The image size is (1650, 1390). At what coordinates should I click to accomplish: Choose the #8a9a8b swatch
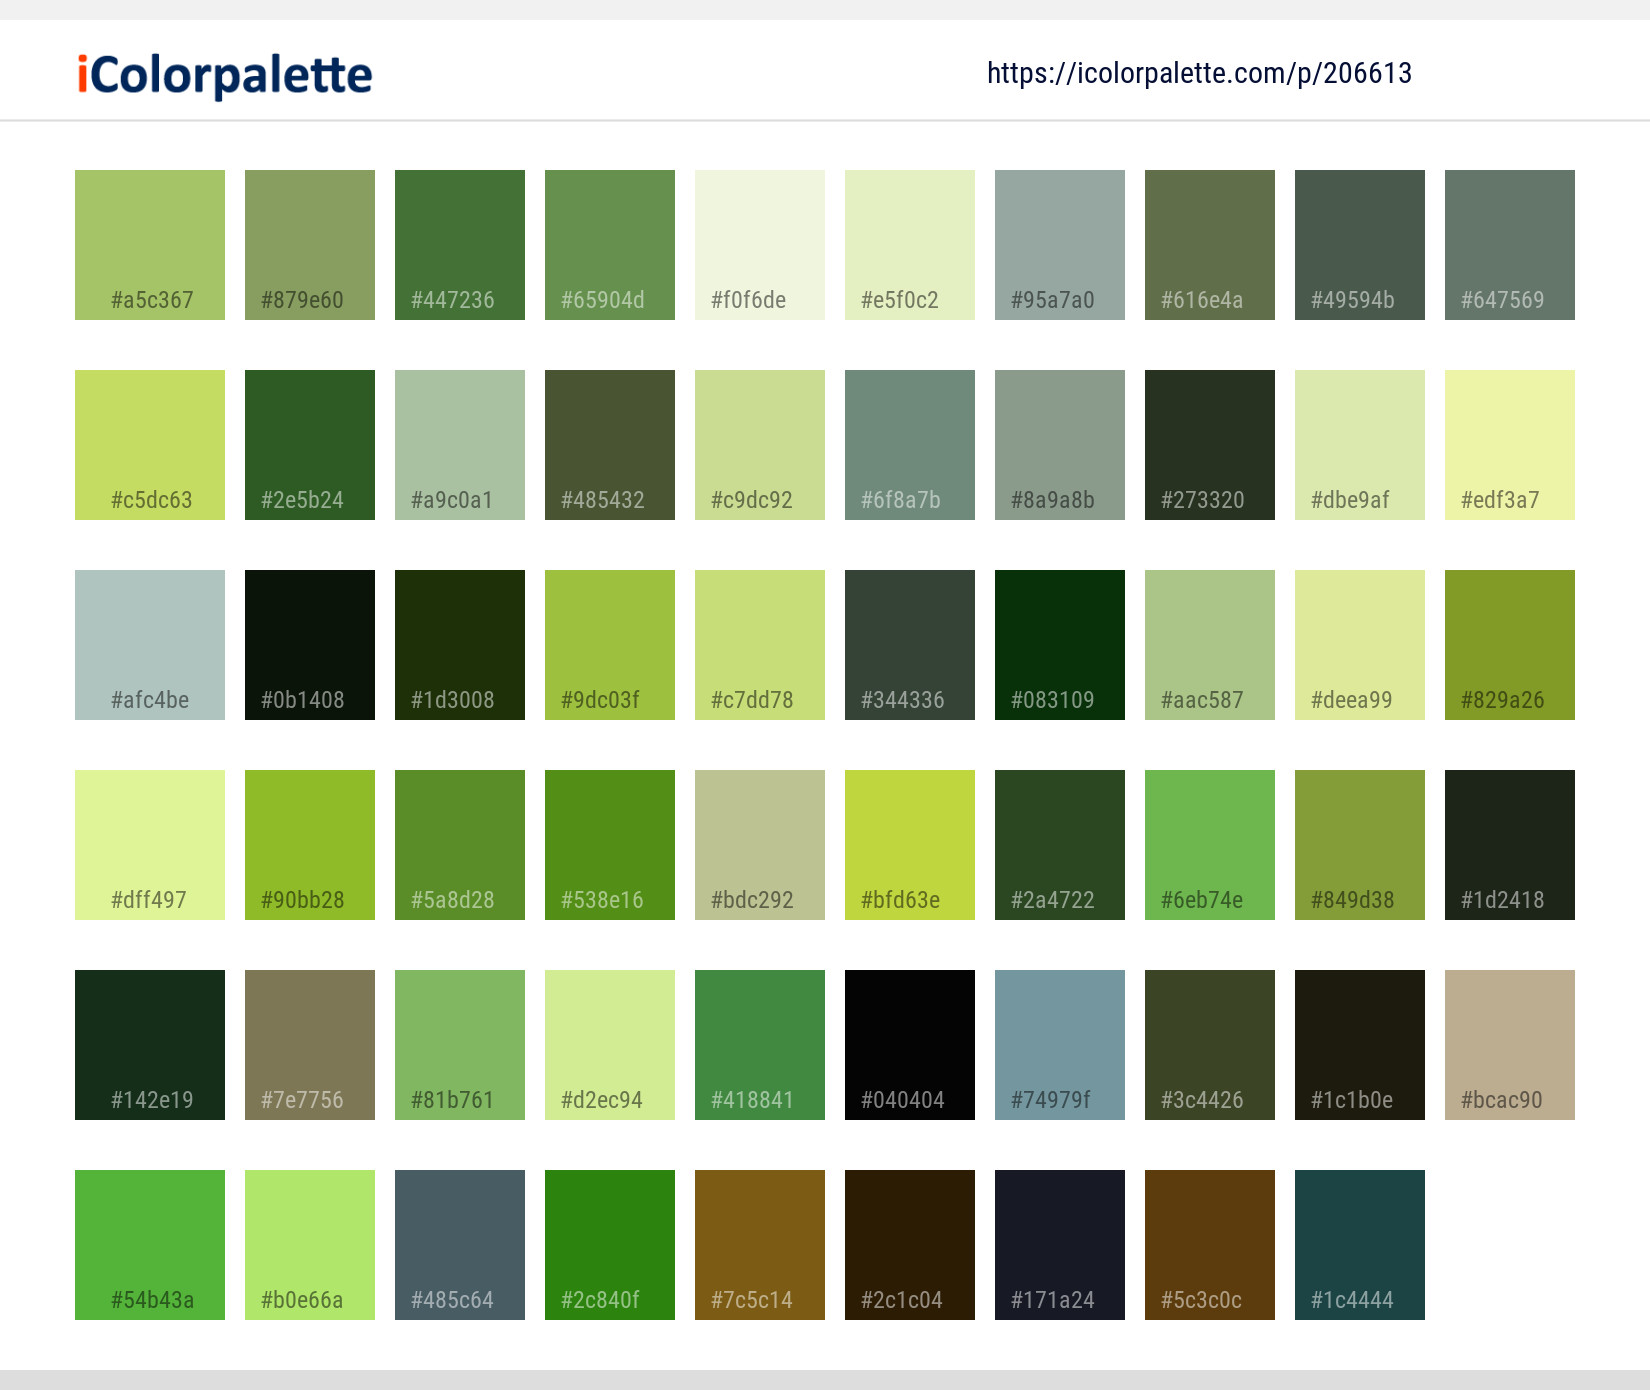[1060, 445]
